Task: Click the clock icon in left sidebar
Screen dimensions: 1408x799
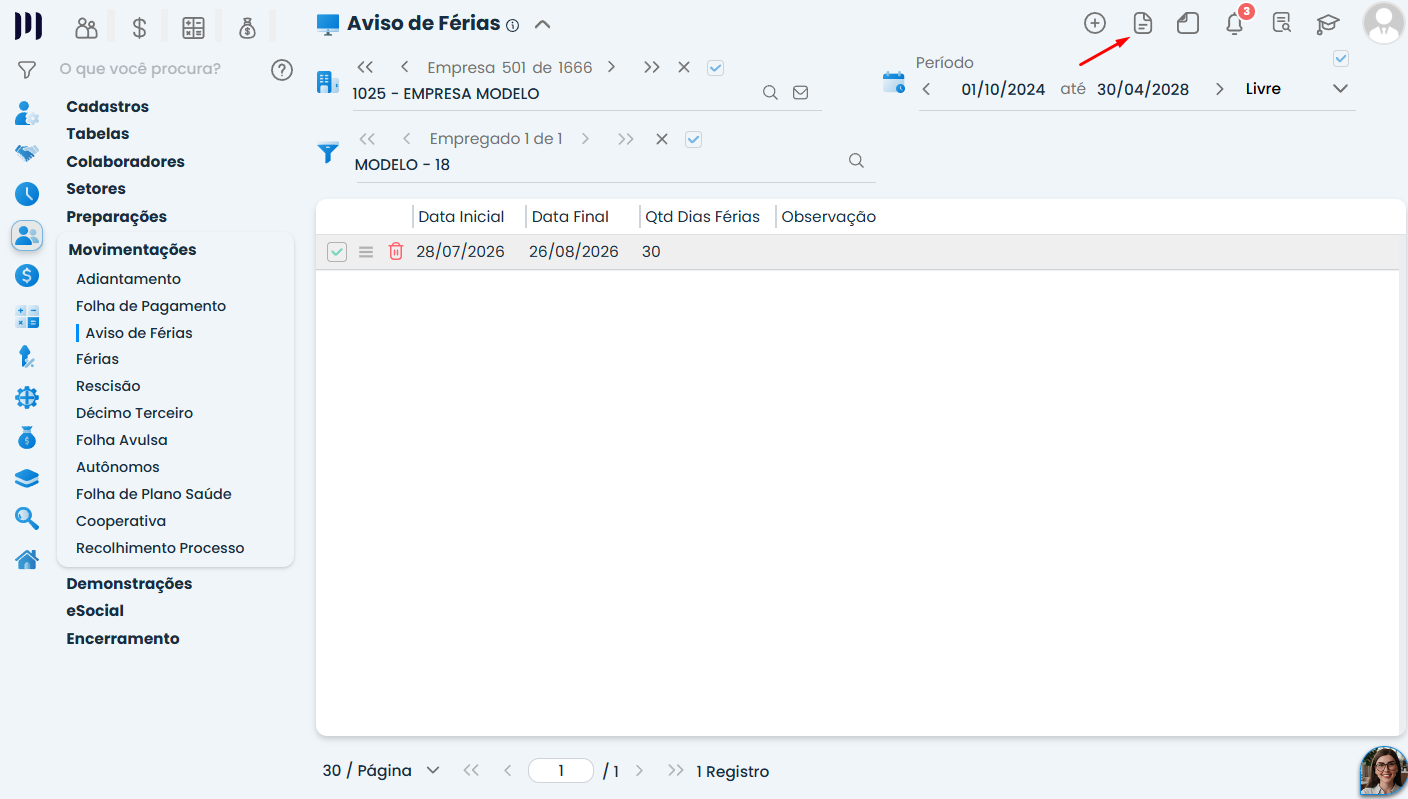Action: click(27, 194)
